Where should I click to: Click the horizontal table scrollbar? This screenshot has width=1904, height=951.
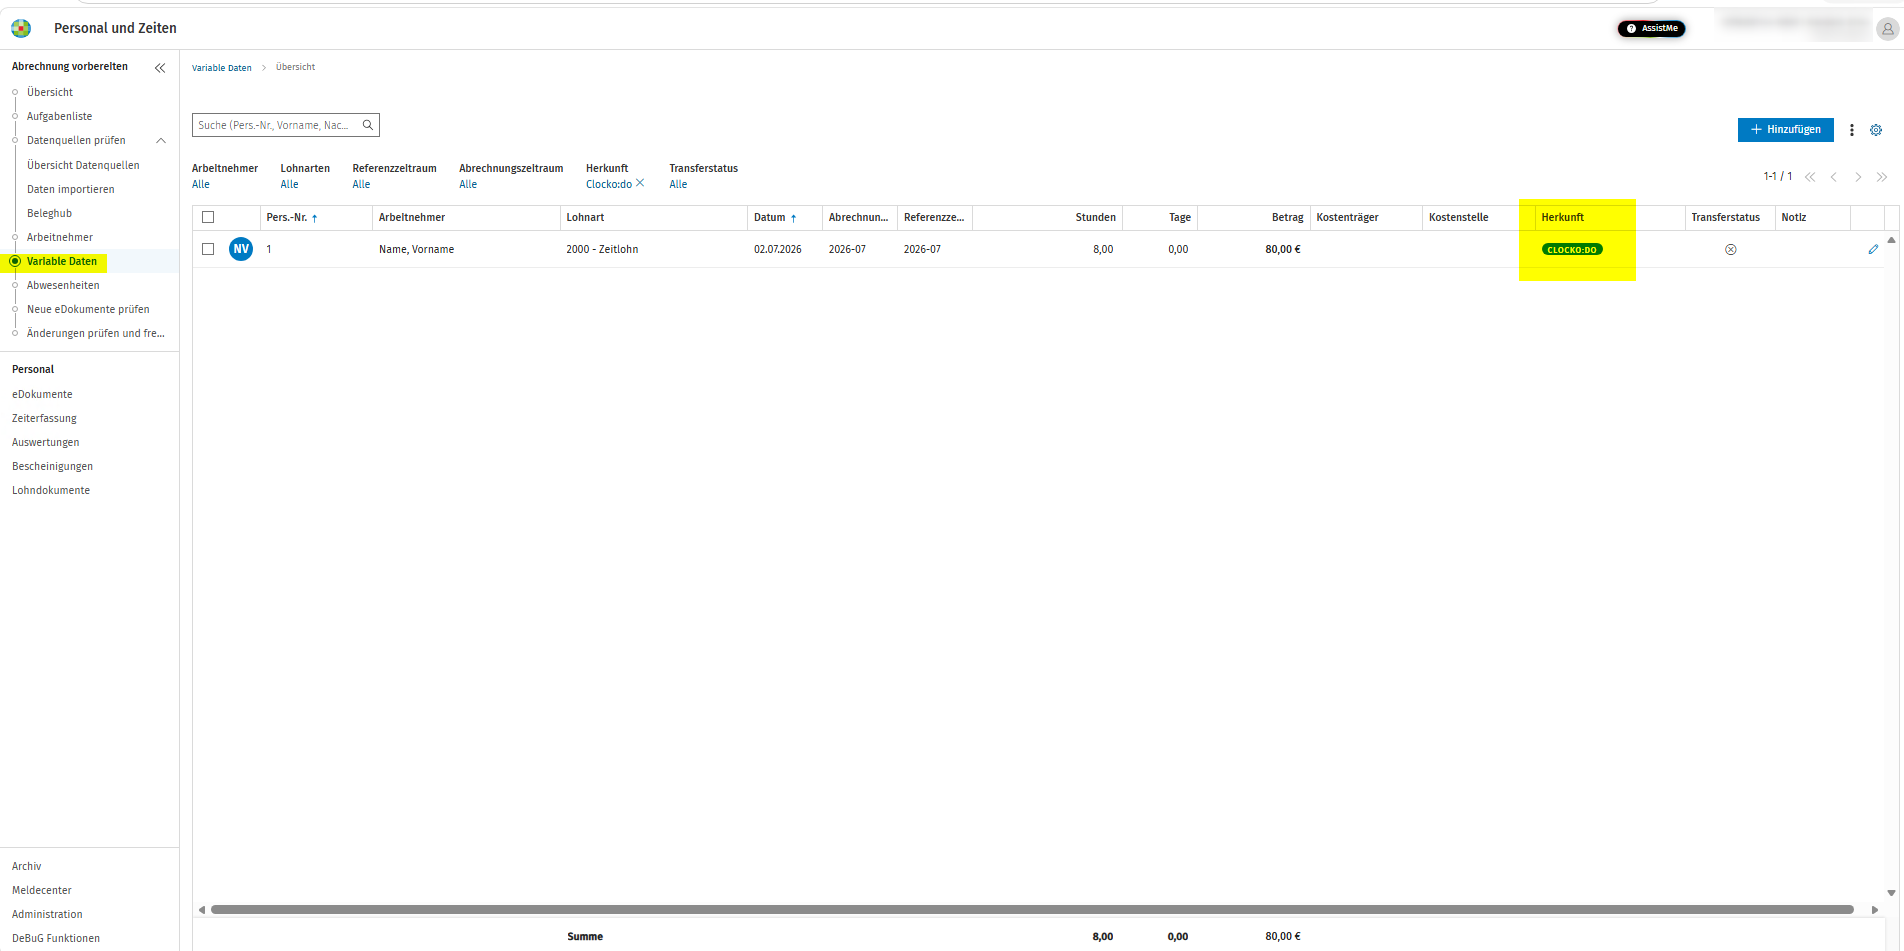(1032, 909)
